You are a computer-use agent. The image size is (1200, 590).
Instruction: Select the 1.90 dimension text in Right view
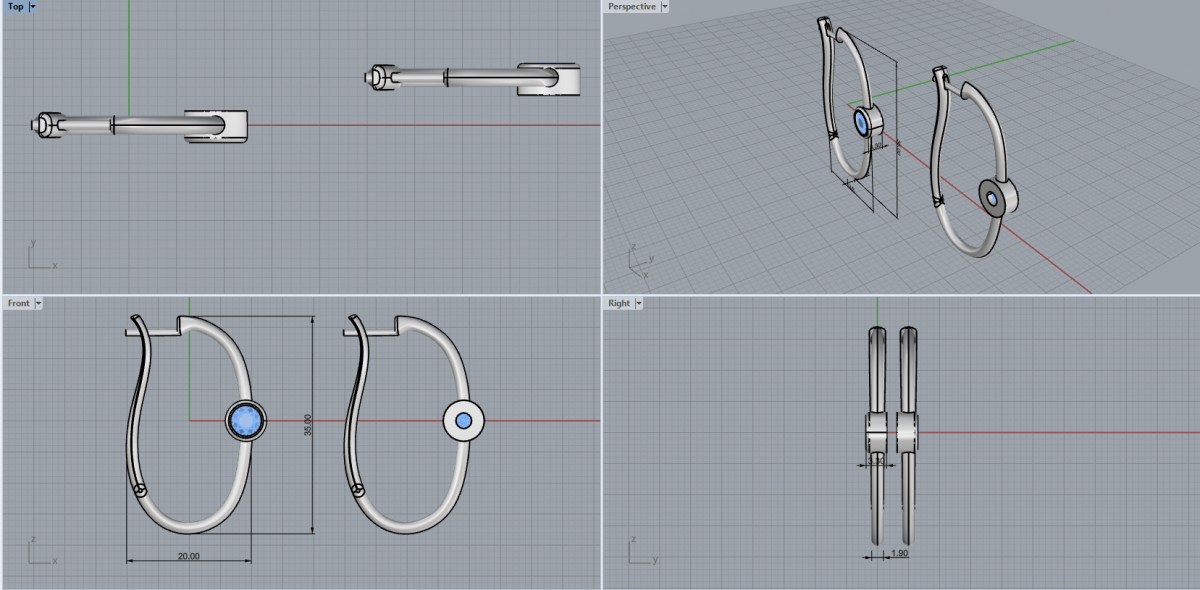(x=898, y=552)
